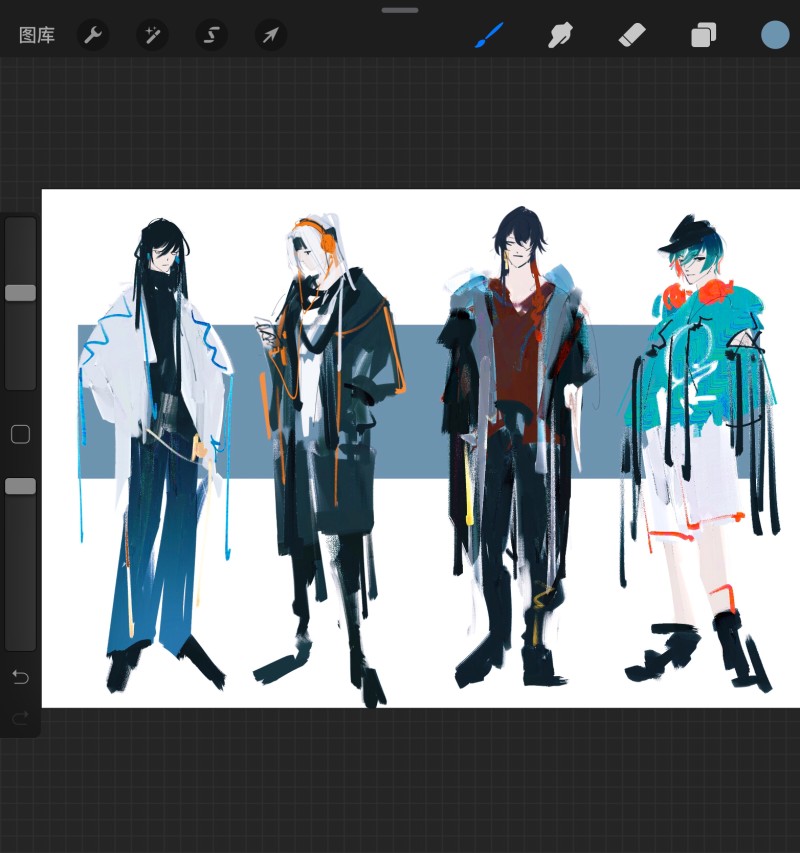This screenshot has height=853, width=800.
Task: Open the Layers panel
Action: pos(703,35)
